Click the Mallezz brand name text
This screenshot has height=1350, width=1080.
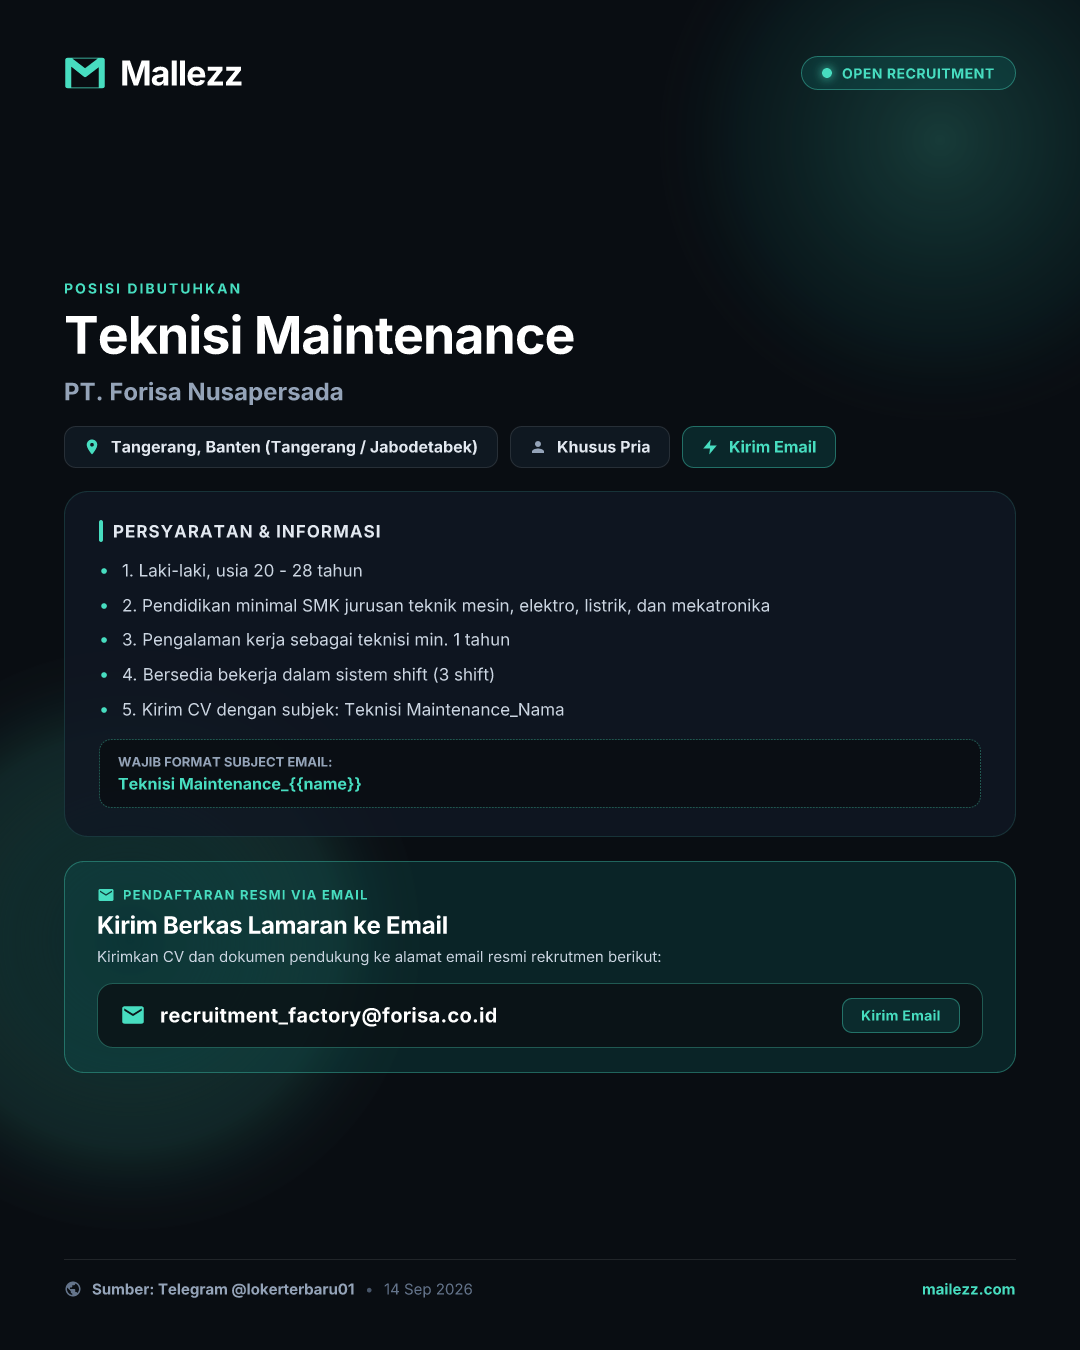(x=181, y=73)
